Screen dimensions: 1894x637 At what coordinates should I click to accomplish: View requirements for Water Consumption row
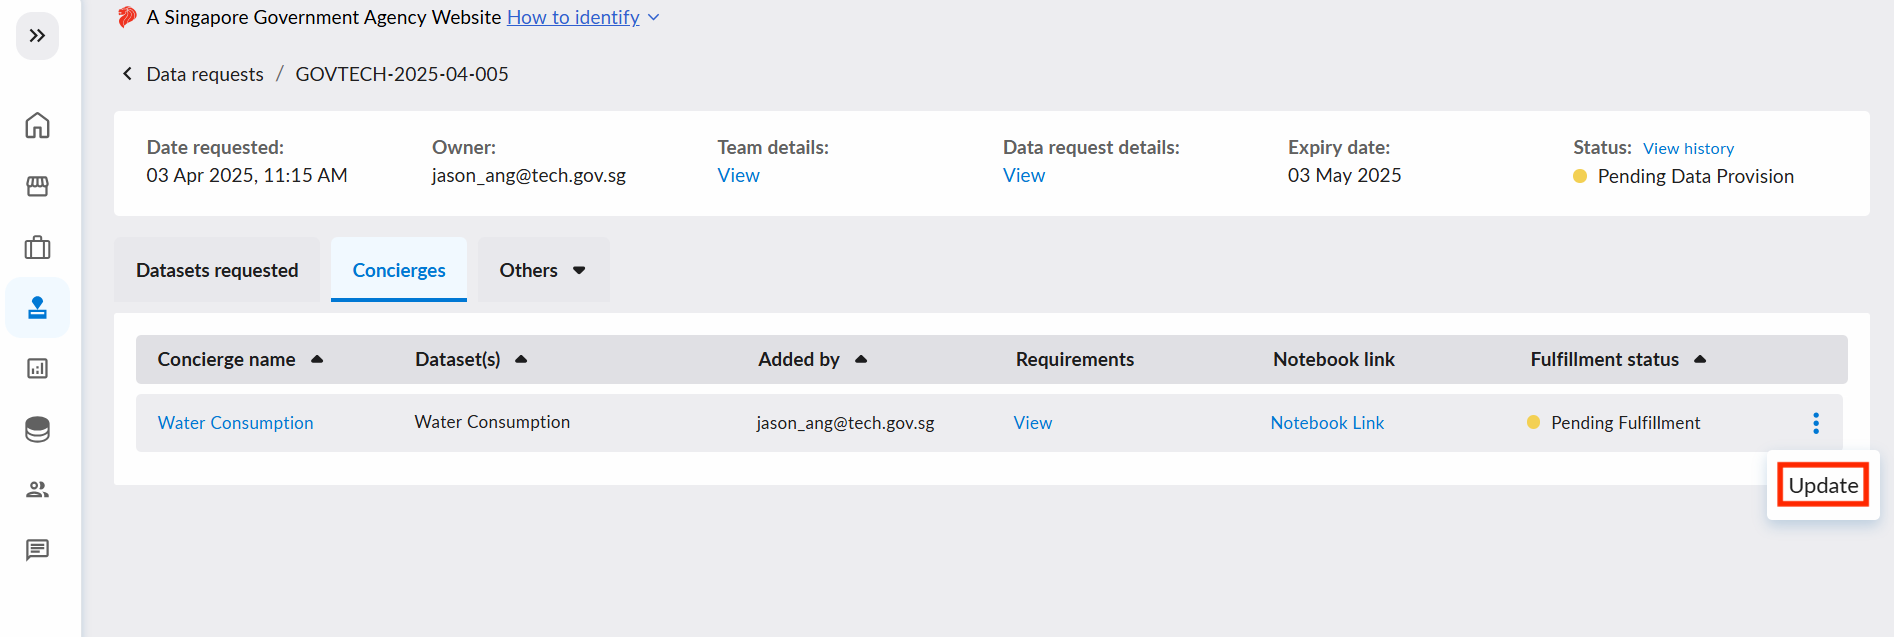1032,423
